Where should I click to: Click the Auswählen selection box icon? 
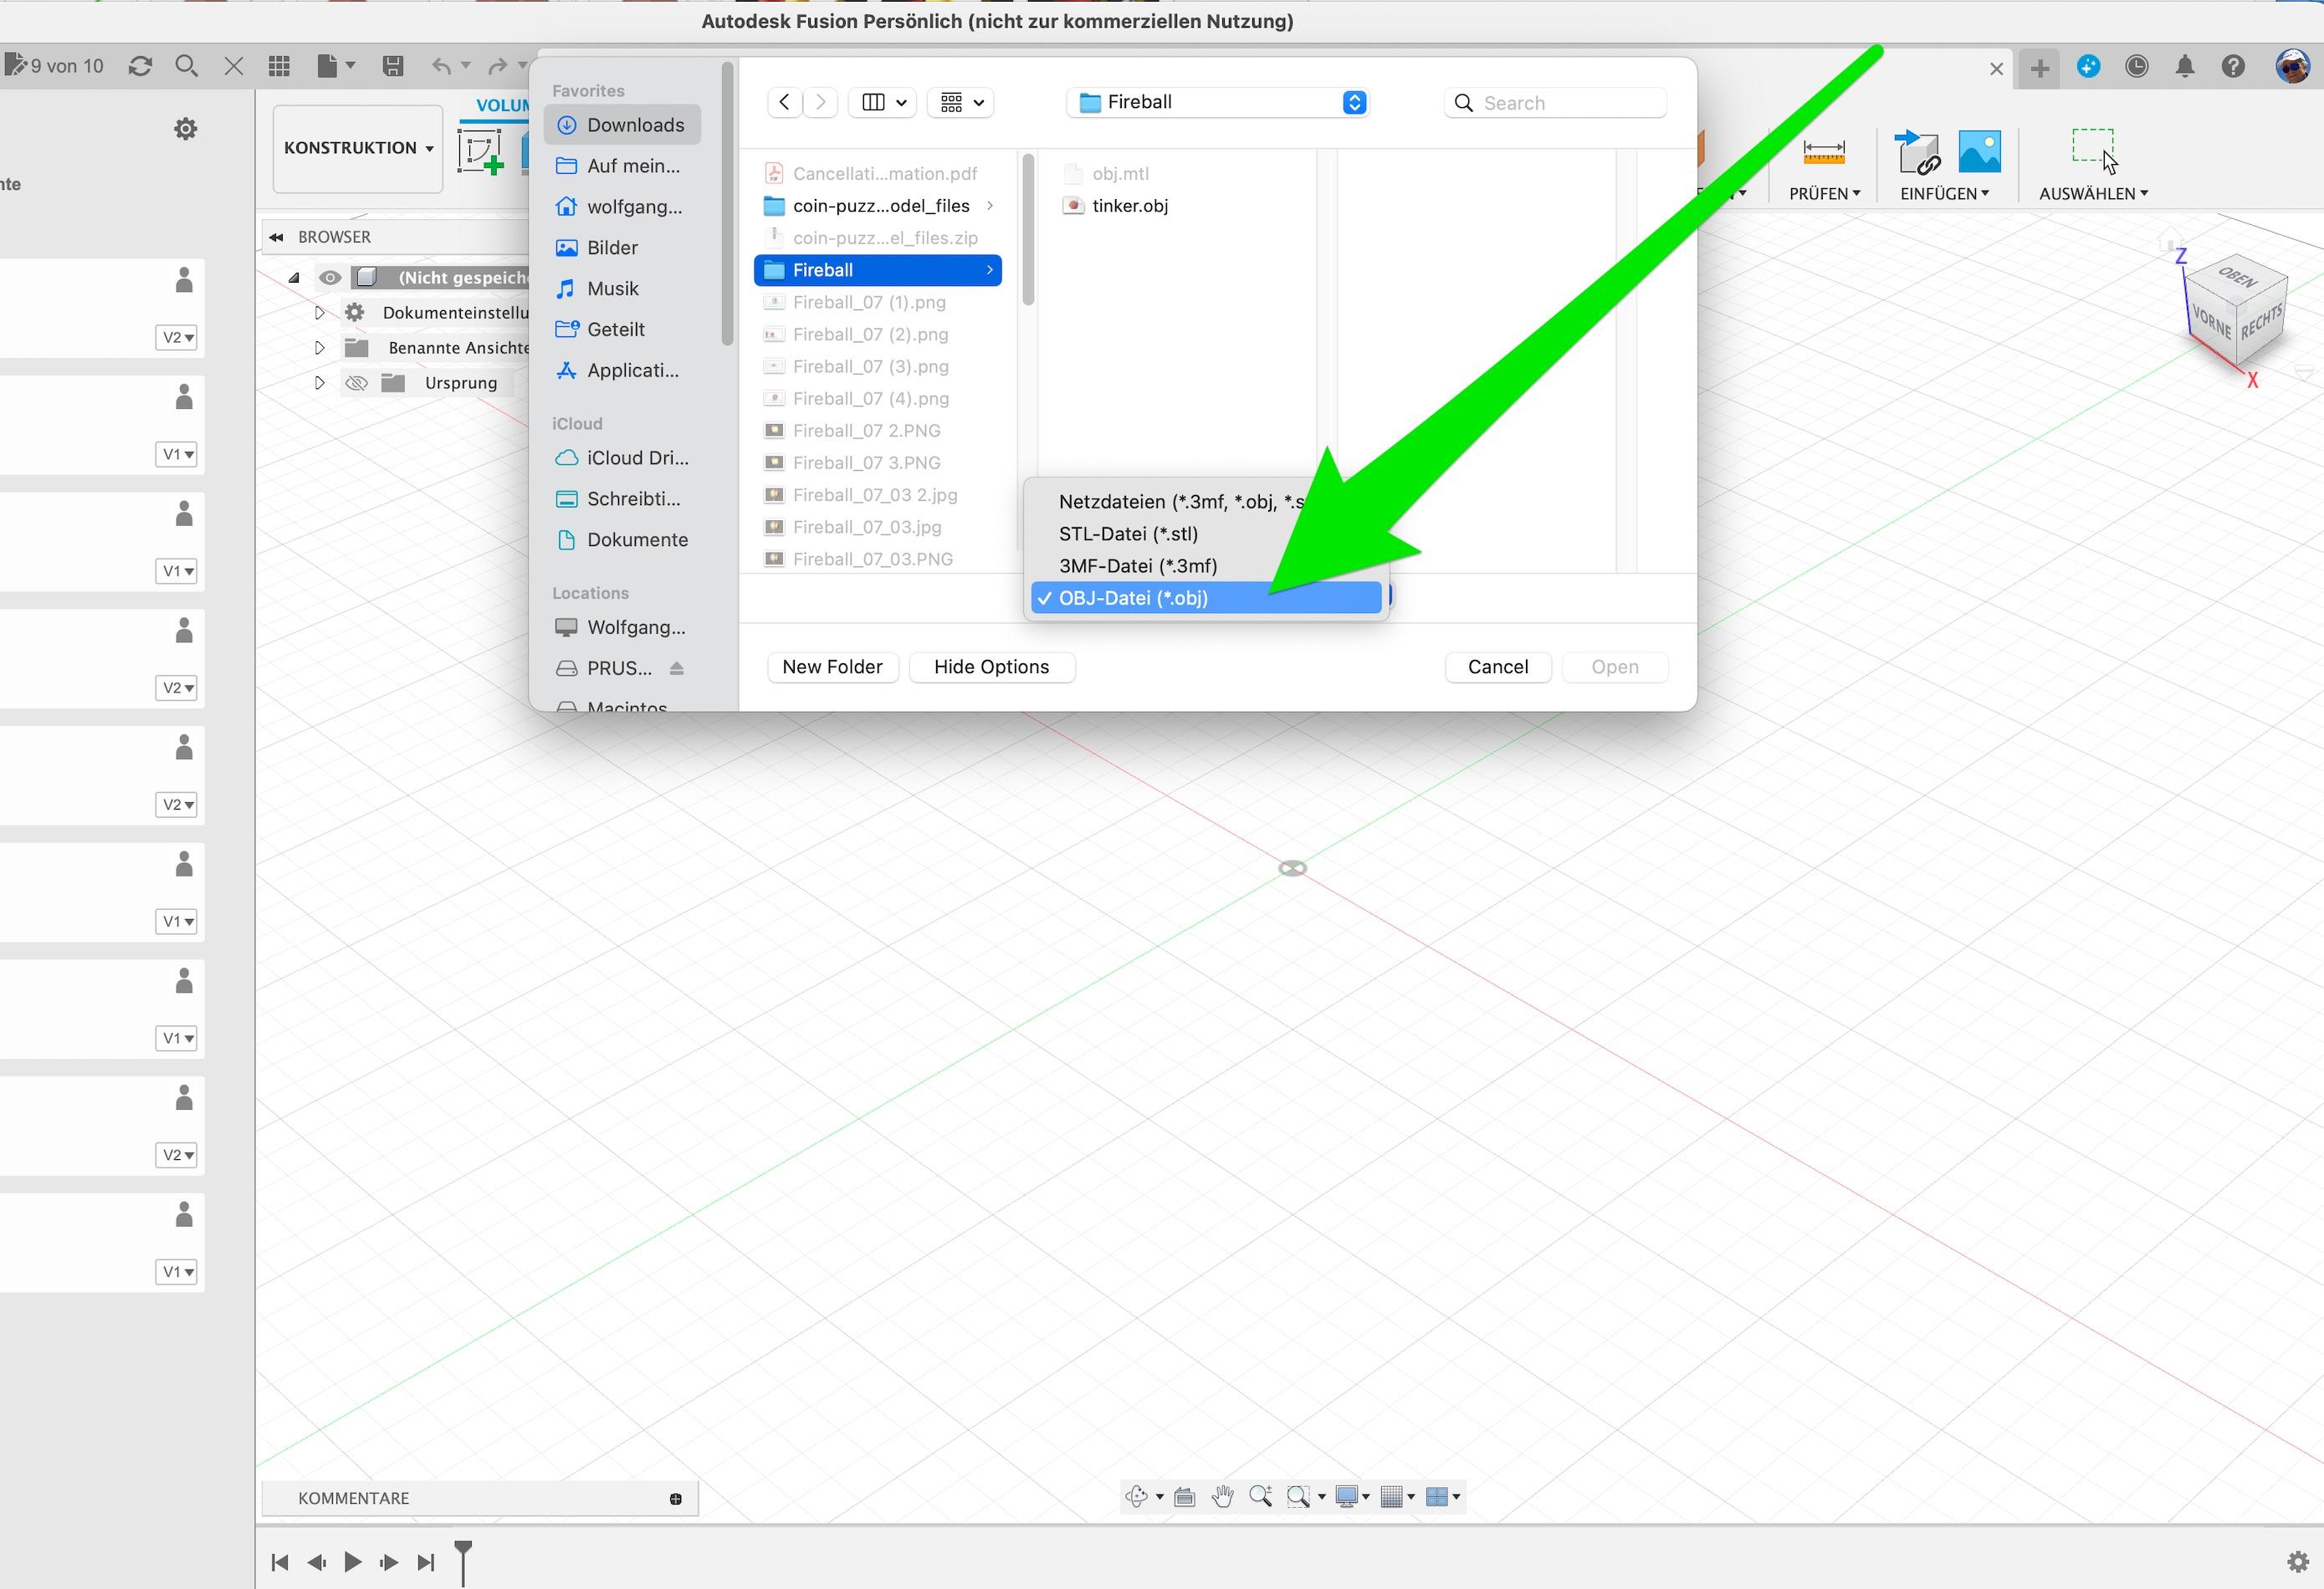pos(2093,148)
